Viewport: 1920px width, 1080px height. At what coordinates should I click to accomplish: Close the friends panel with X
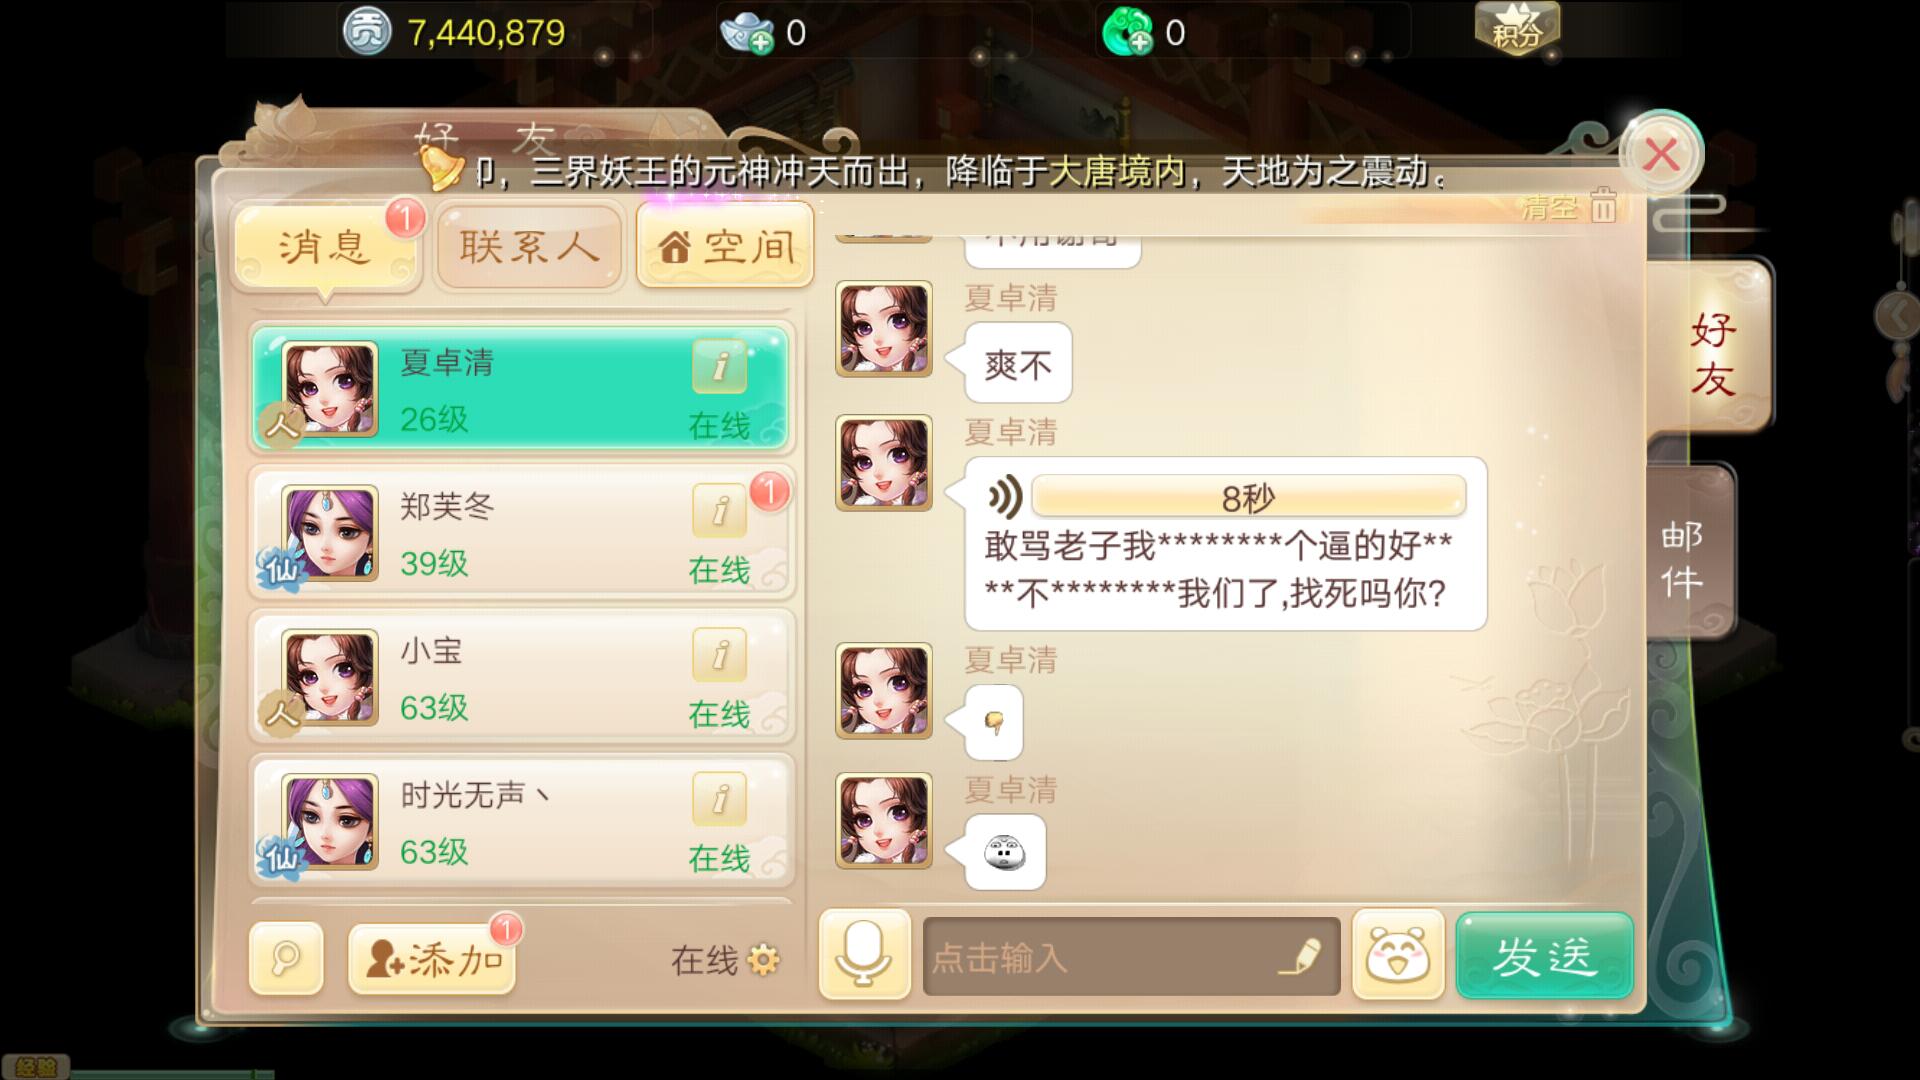pyautogui.click(x=1661, y=155)
